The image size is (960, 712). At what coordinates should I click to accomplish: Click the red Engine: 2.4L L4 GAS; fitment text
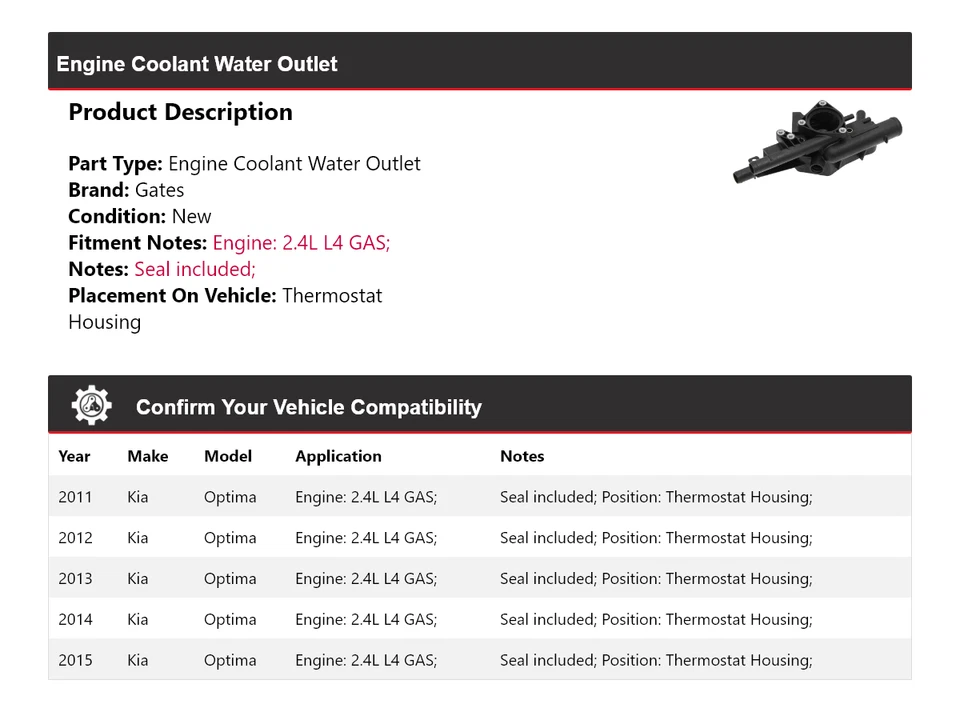[x=301, y=243]
